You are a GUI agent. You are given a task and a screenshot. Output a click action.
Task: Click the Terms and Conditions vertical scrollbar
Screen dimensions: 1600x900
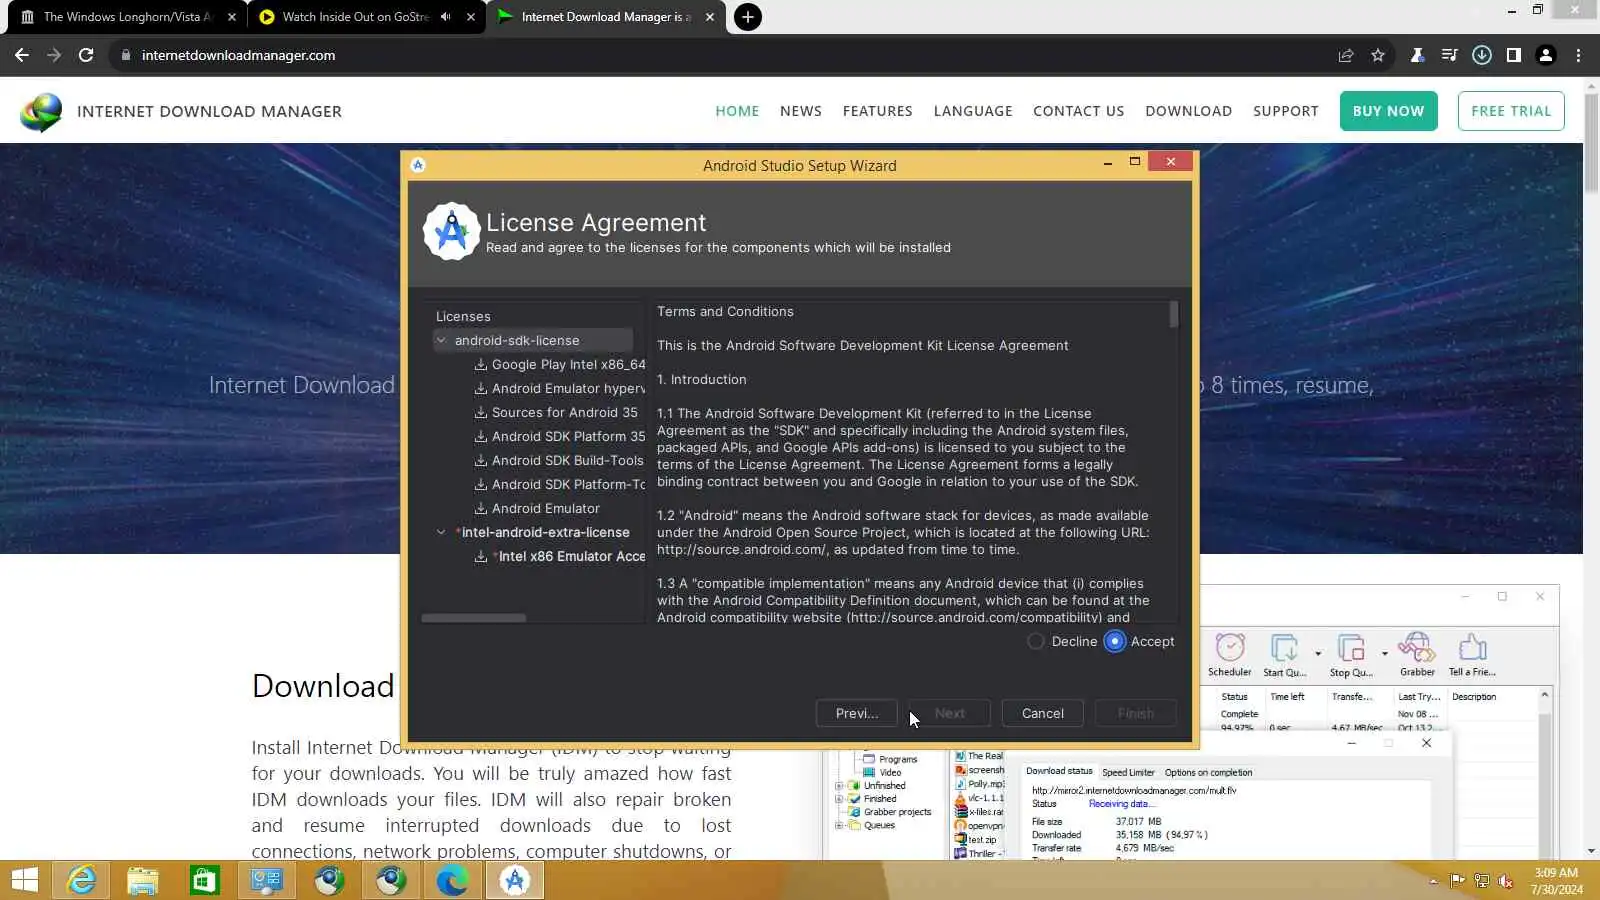tap(1174, 314)
